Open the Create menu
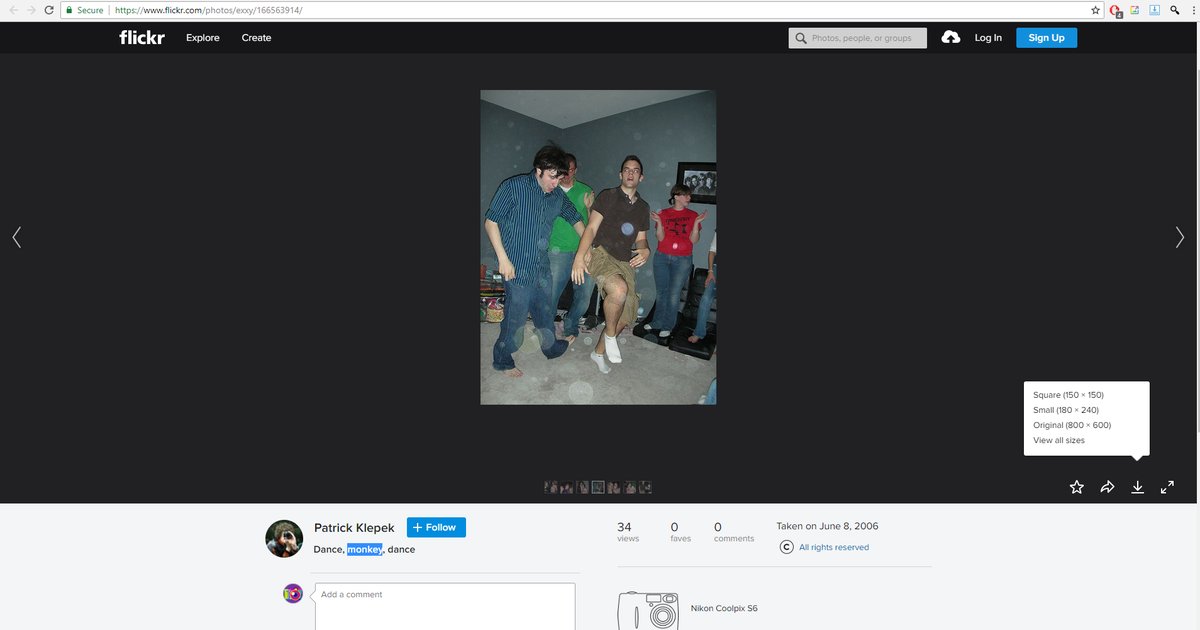 point(256,38)
